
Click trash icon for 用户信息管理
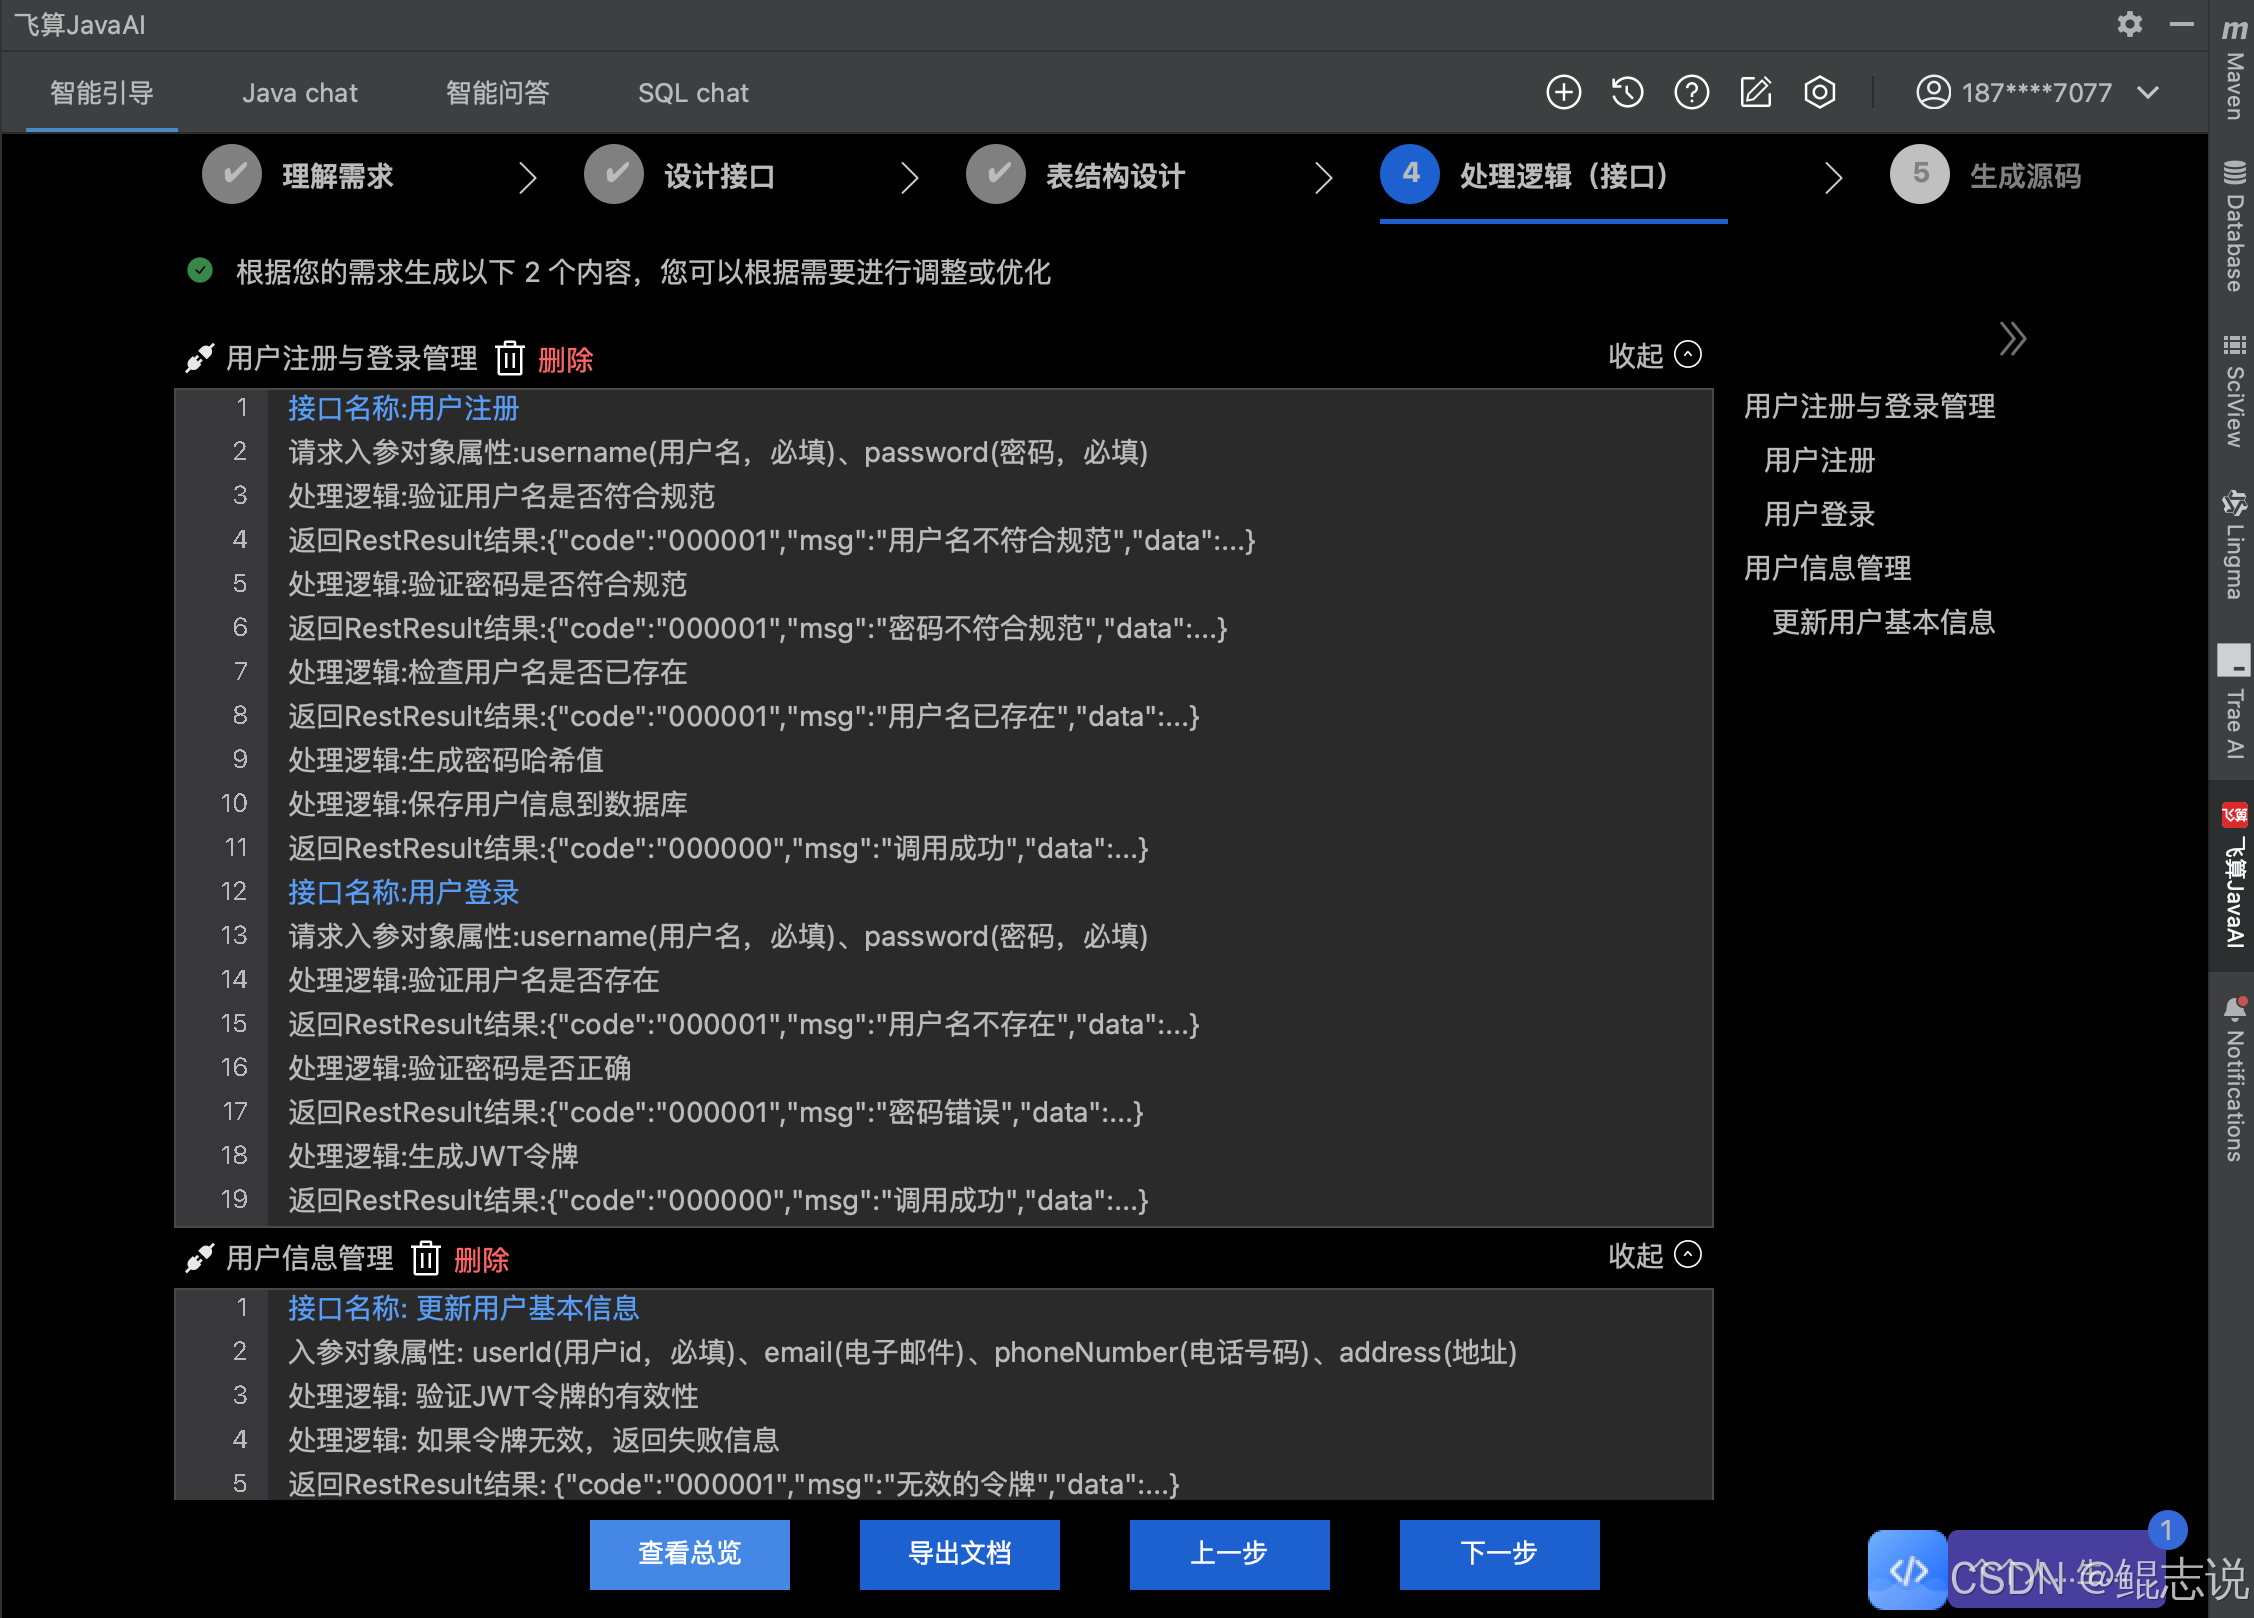426,1258
